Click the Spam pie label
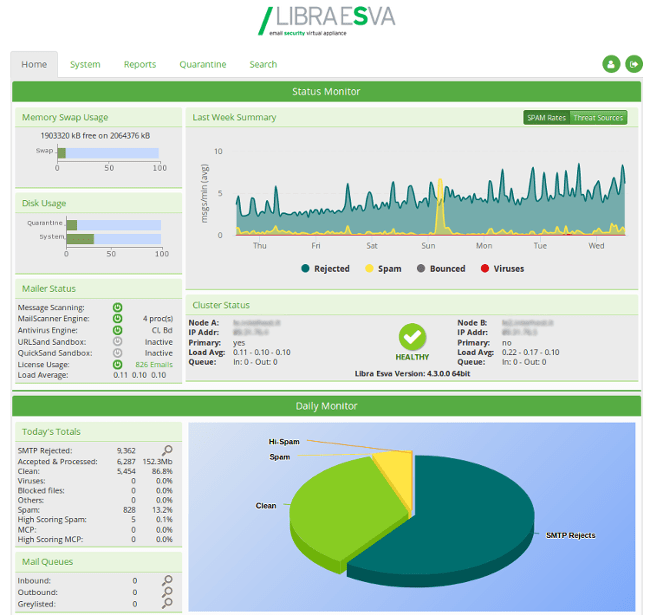650x615 pixels. pos(280,457)
